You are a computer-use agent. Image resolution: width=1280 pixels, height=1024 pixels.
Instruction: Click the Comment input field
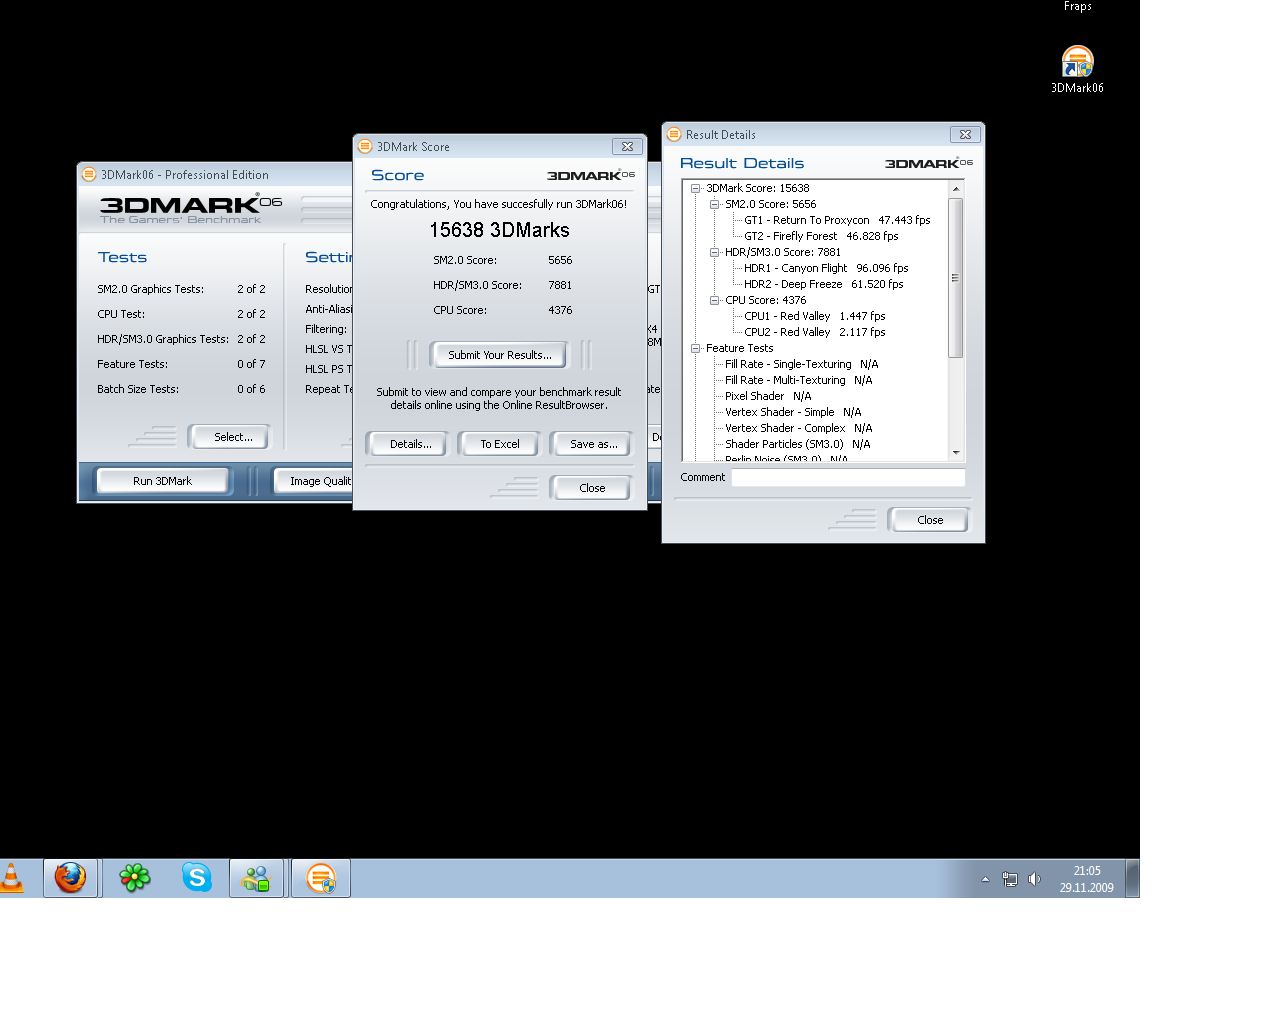(x=848, y=478)
